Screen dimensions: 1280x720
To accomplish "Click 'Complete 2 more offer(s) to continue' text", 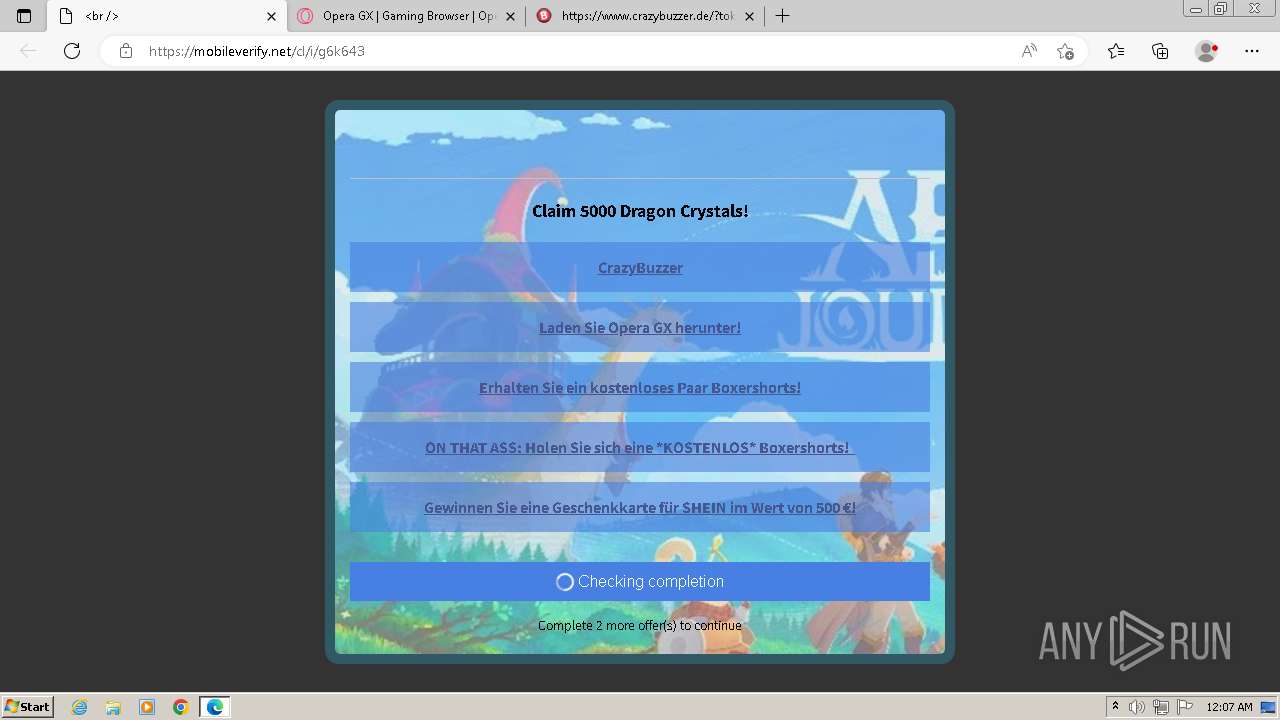I will [x=640, y=626].
